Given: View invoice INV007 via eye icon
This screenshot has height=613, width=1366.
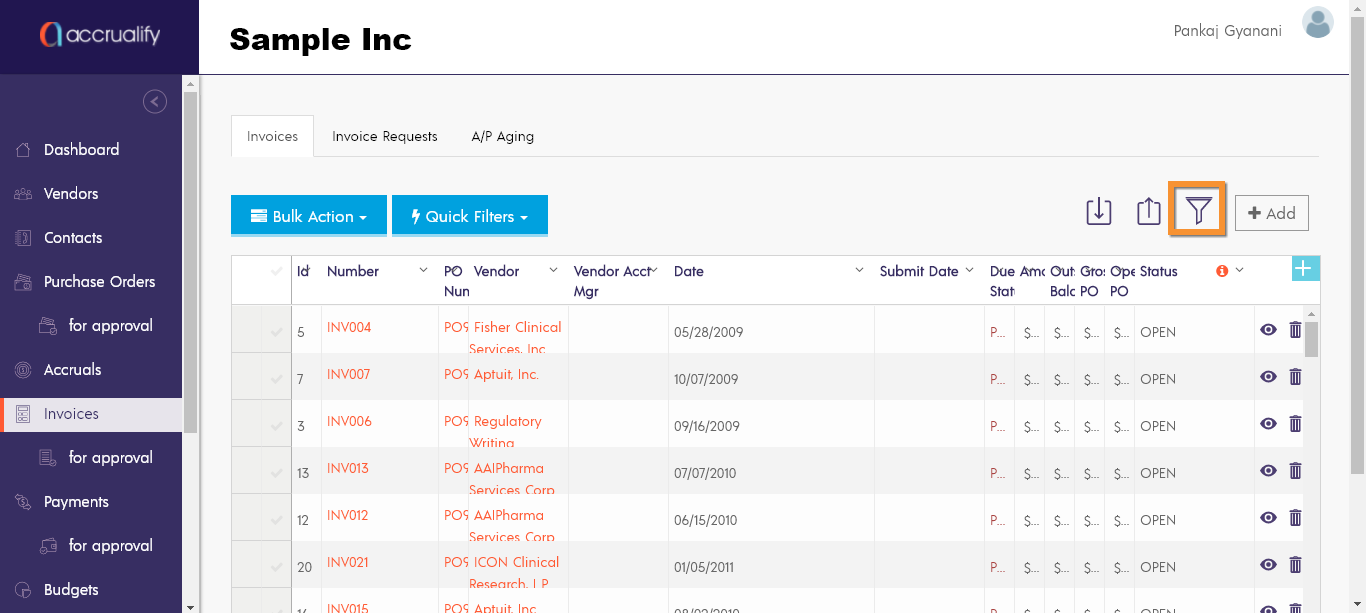Looking at the screenshot, I should tap(1268, 377).
